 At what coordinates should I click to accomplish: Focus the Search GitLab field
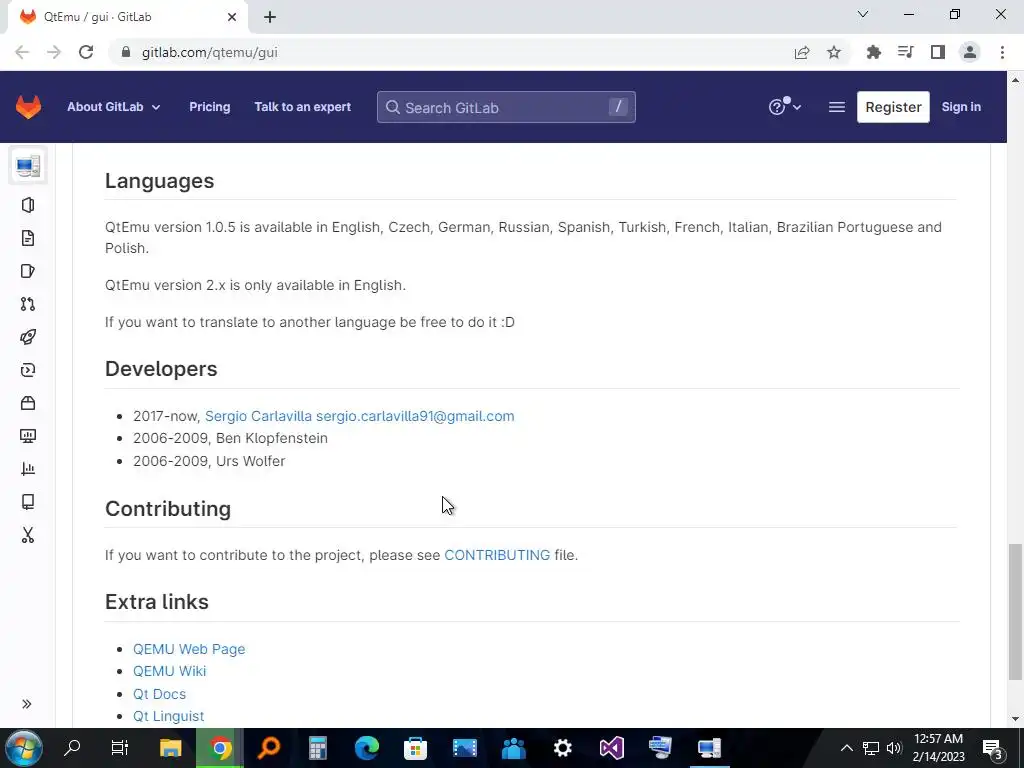(x=506, y=107)
